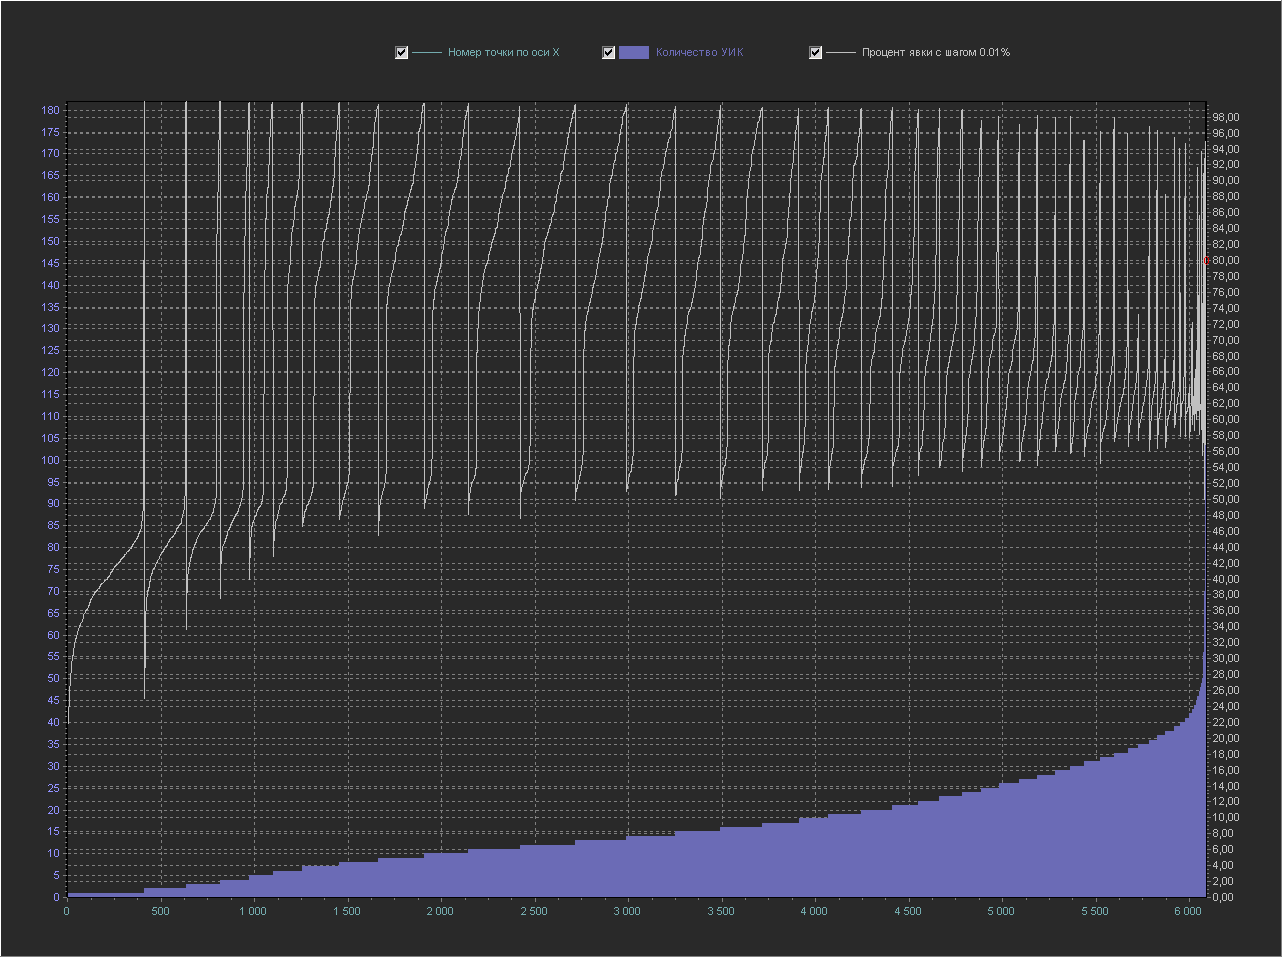Viewport: 1282px width, 957px height.
Task: Click the "50,00" label on the right axis
Action: pos(1225,499)
